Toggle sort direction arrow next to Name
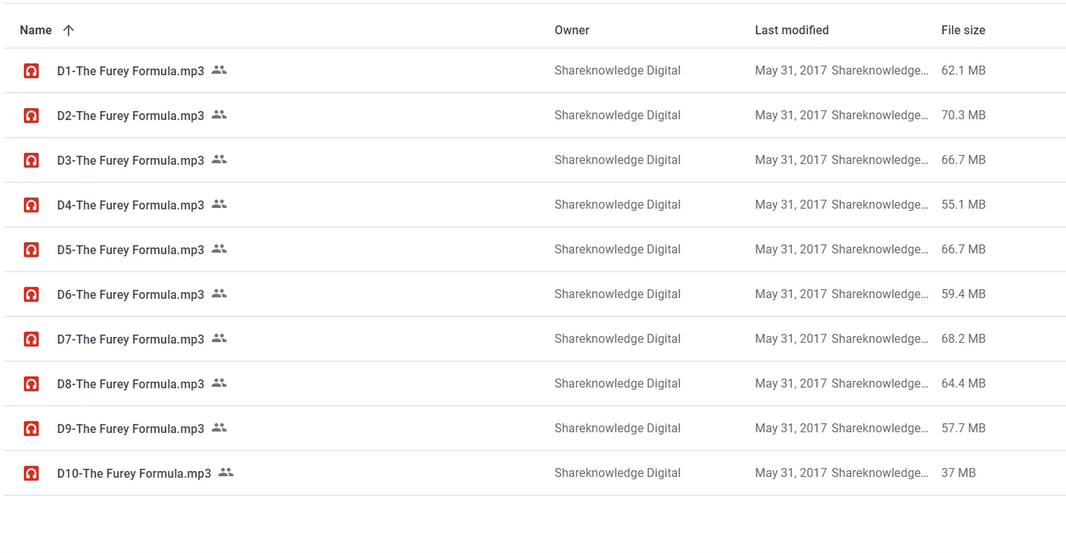 [69, 30]
